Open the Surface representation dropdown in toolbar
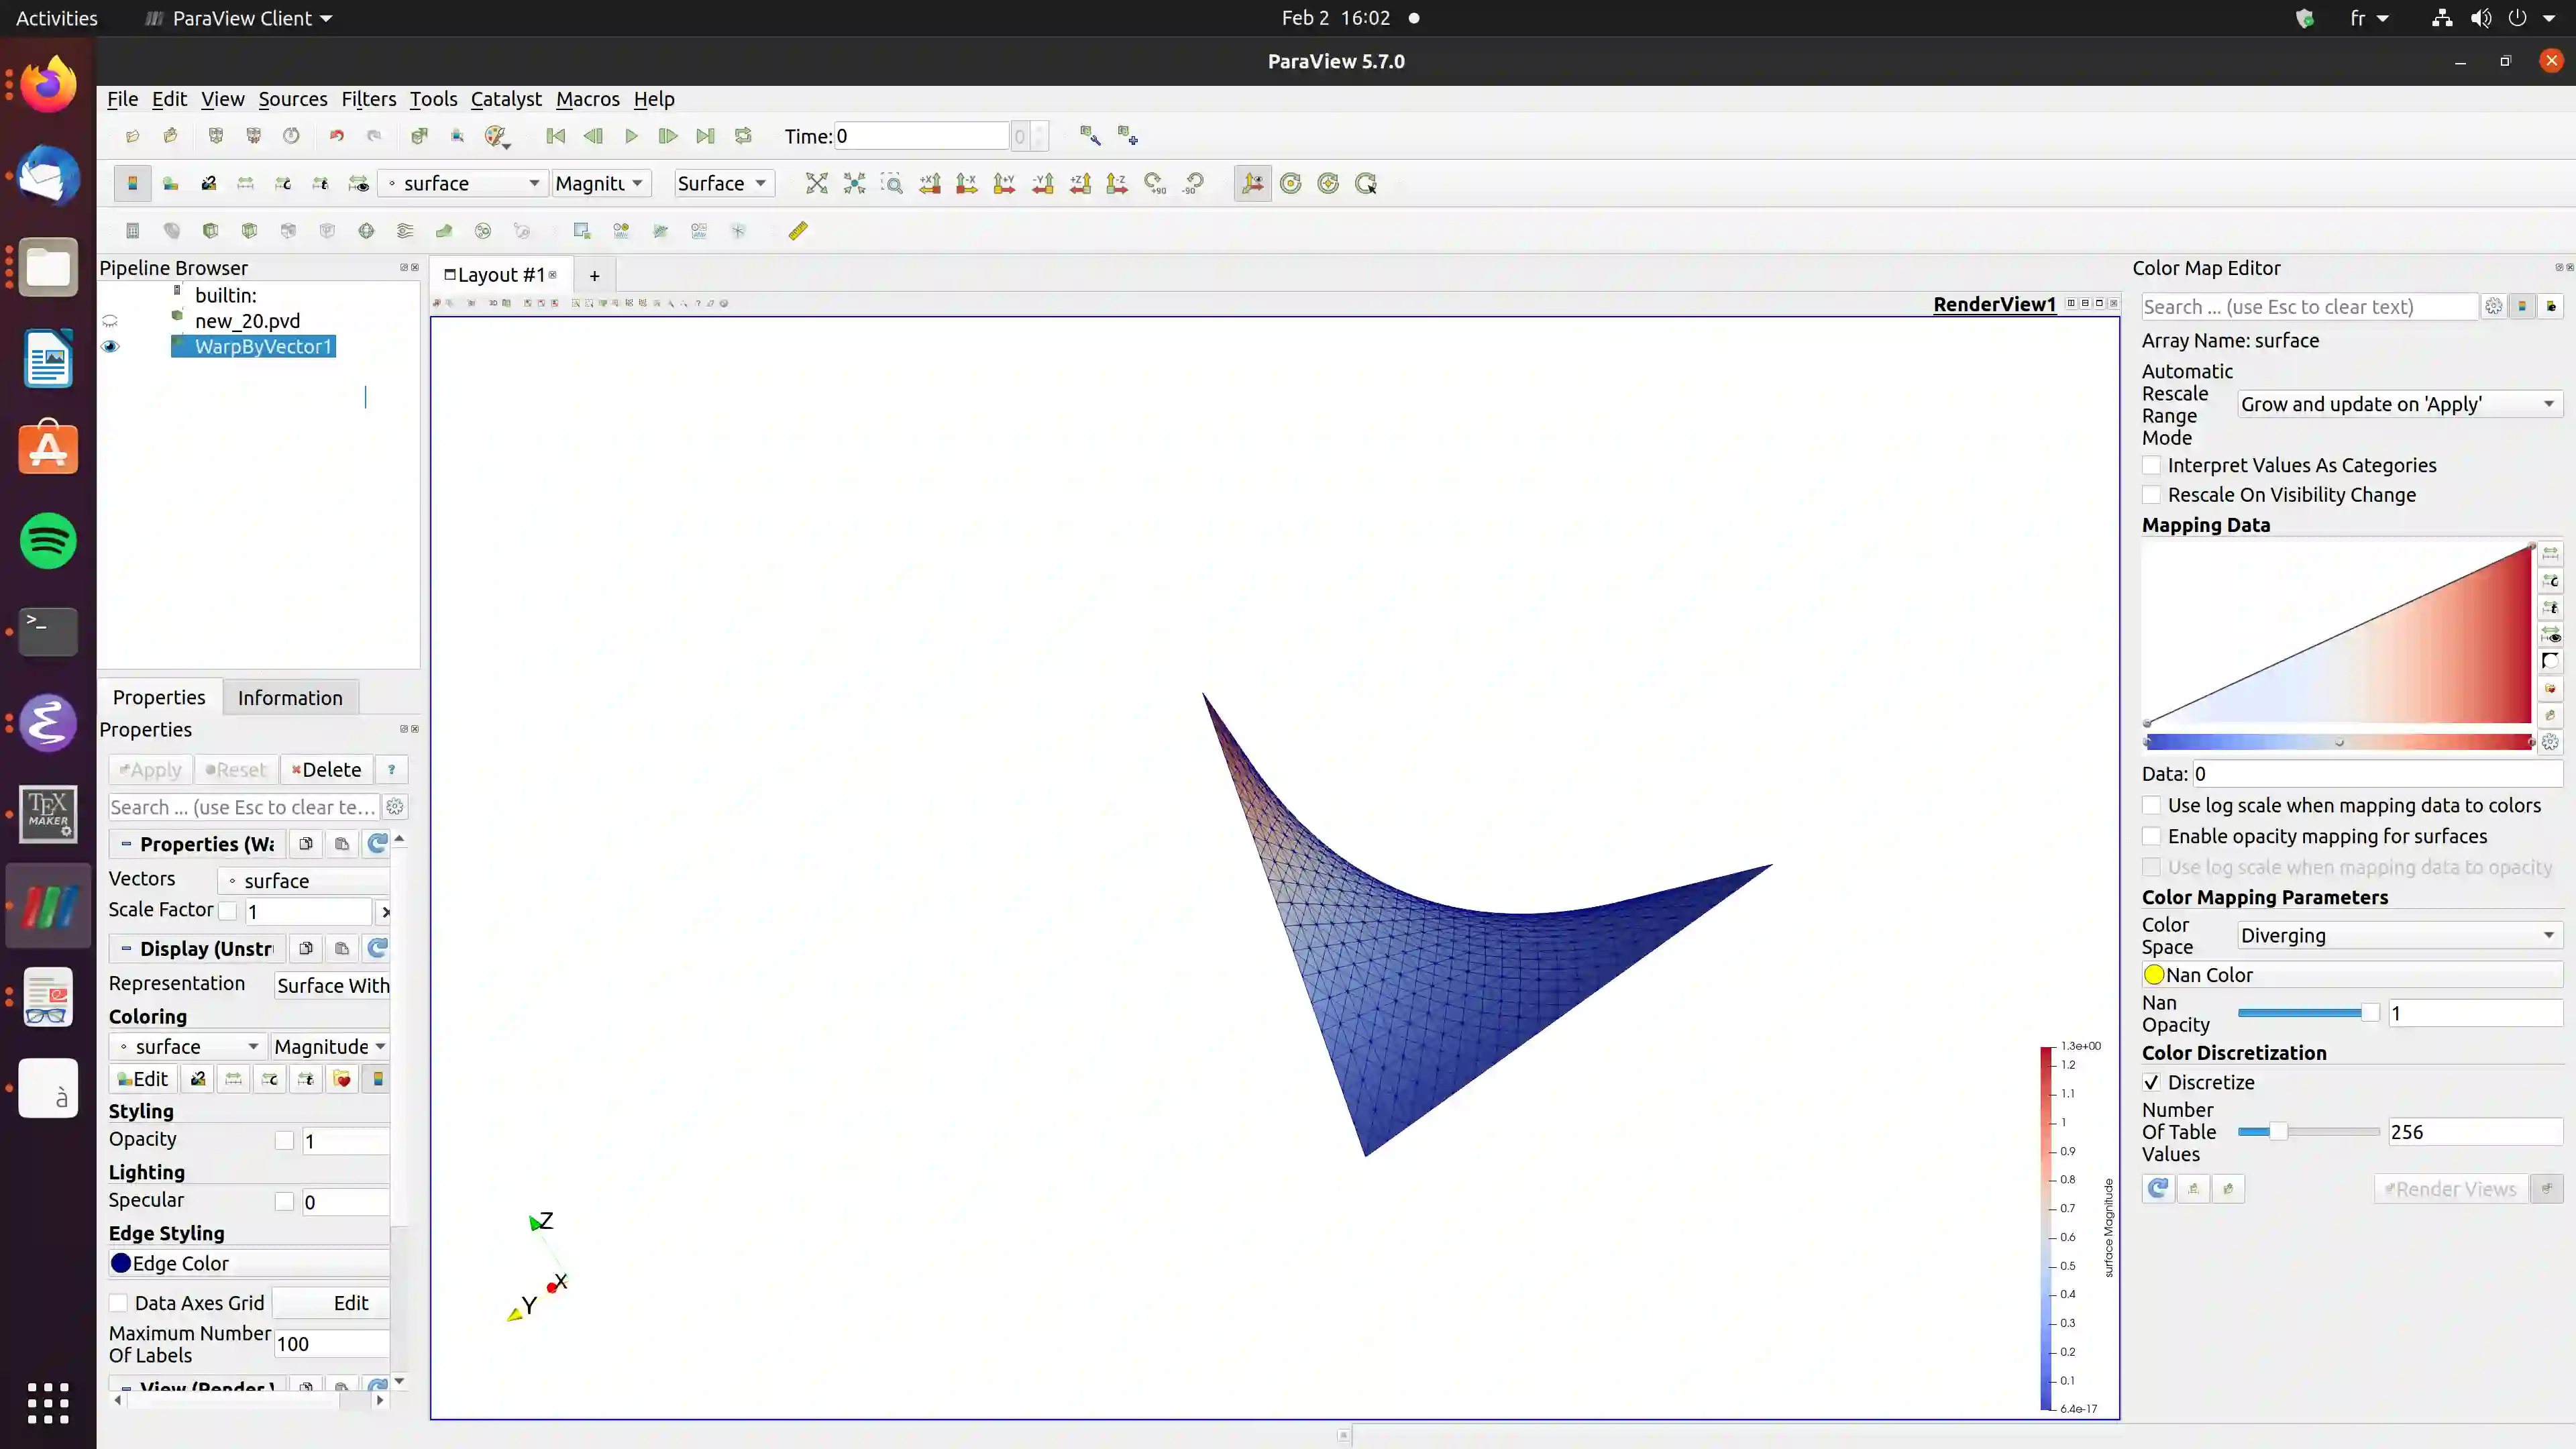2576x1449 pixels. (x=722, y=183)
